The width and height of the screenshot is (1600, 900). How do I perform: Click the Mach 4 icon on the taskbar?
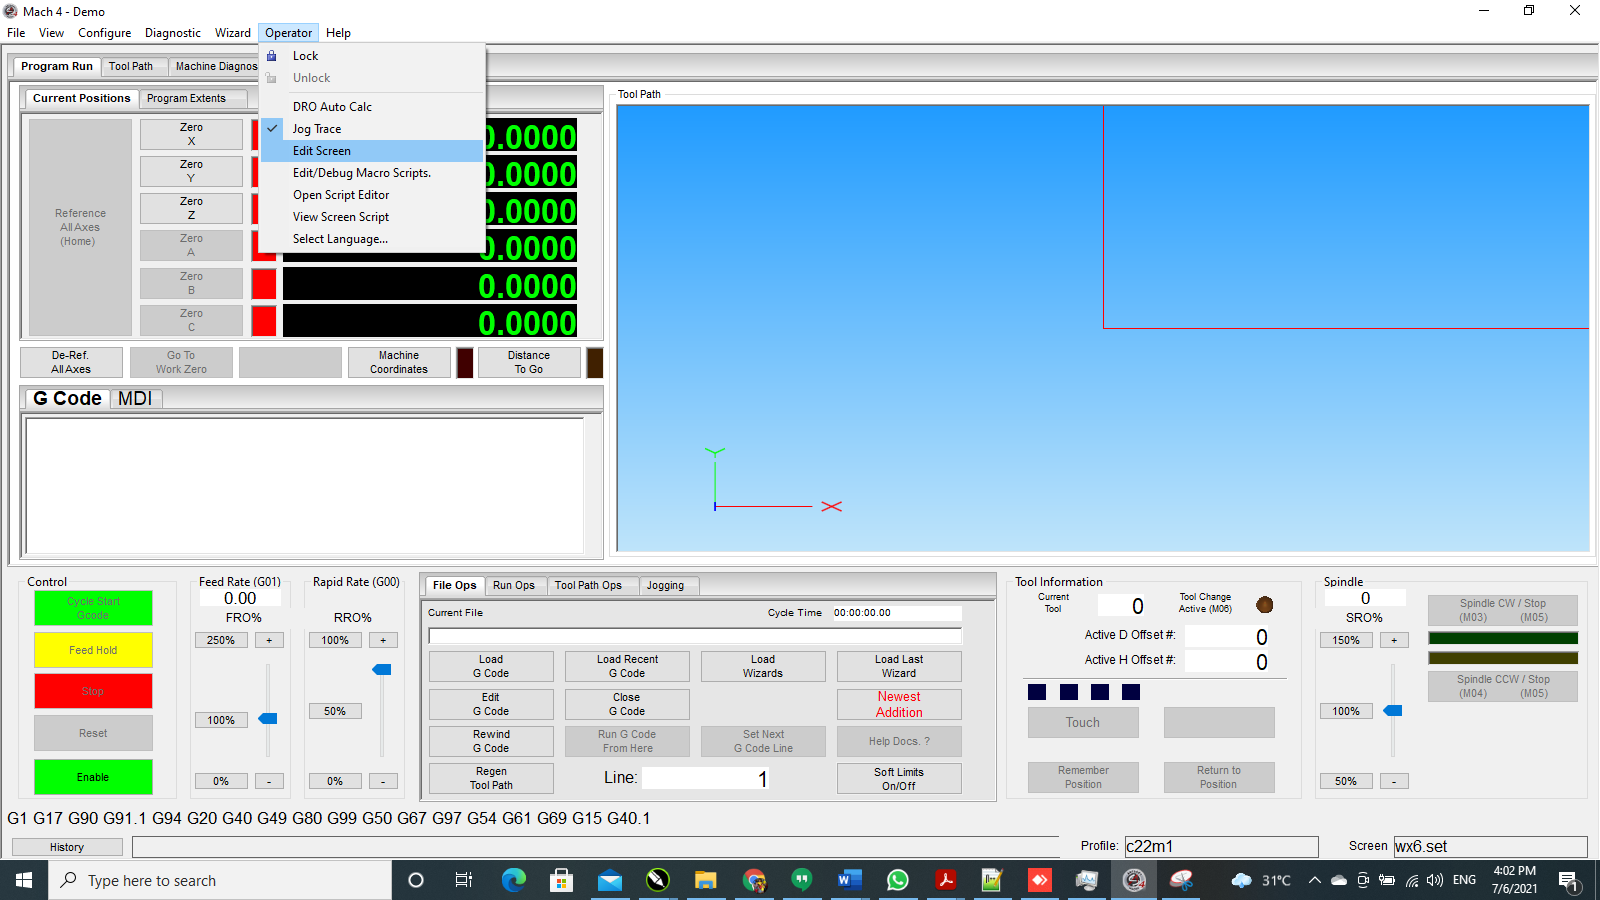(x=1134, y=881)
